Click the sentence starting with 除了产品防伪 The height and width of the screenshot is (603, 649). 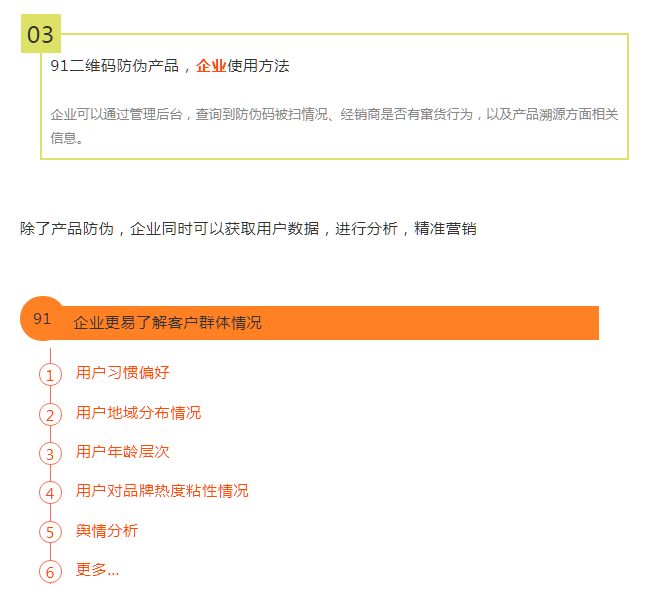click(x=248, y=228)
